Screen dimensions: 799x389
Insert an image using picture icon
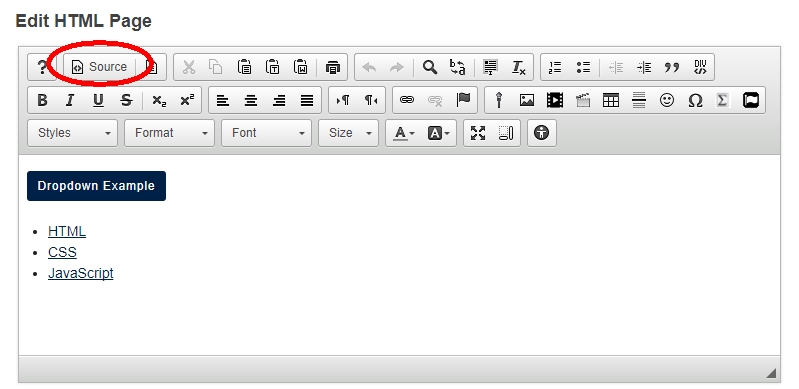(526, 100)
